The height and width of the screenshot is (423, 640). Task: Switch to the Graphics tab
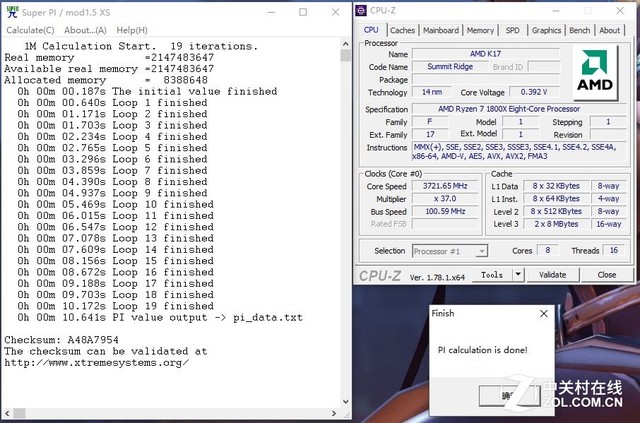546,30
